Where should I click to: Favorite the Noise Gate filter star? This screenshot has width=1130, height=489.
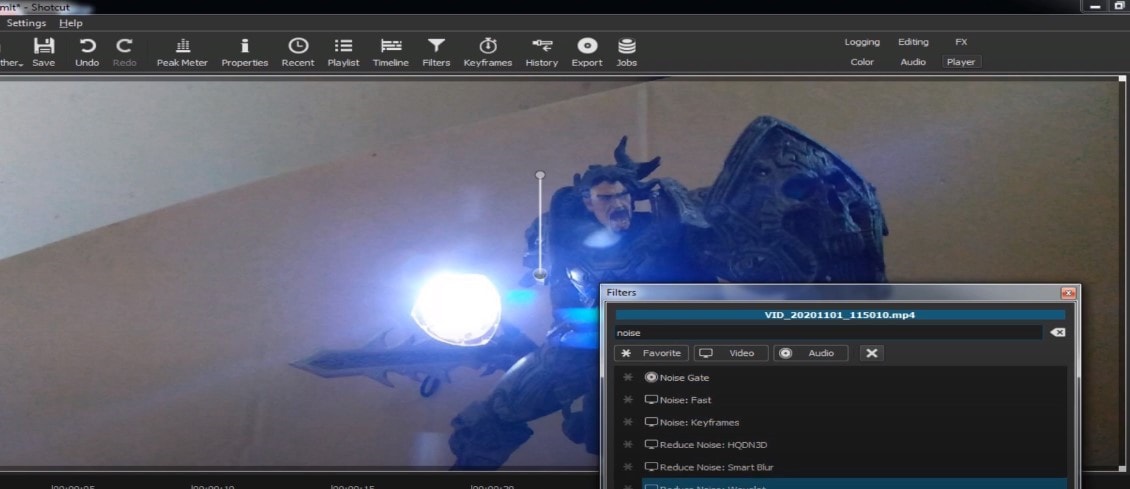pyautogui.click(x=628, y=377)
